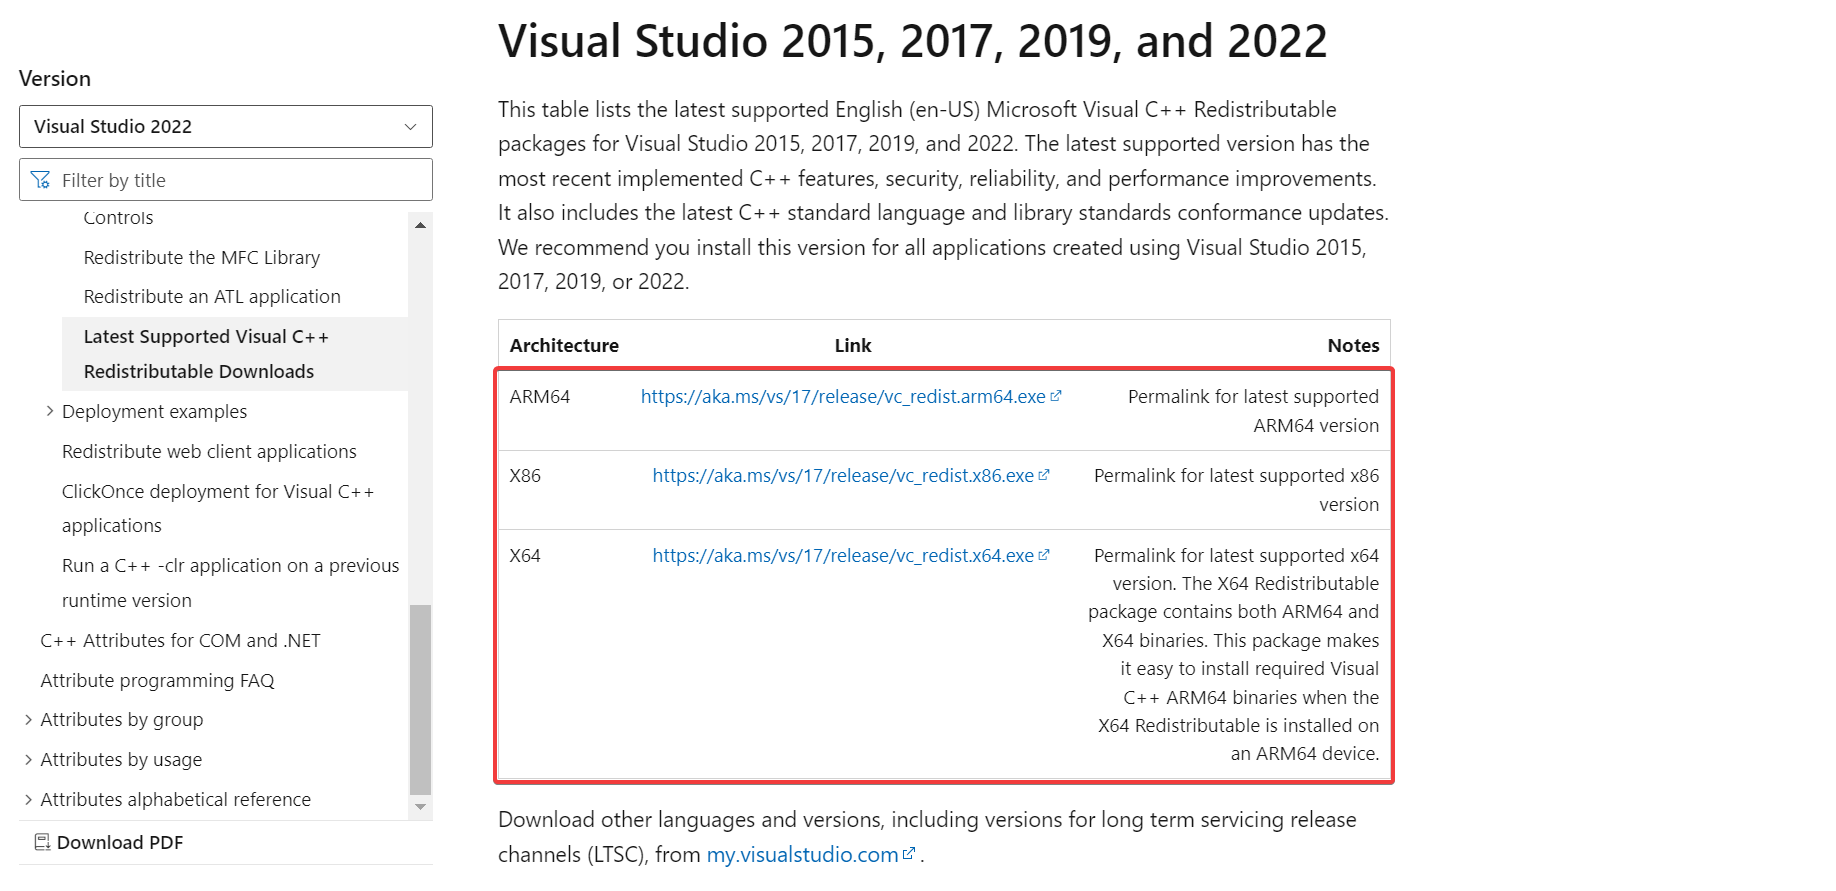Click external link icon after arm64 URL
Image resolution: width=1836 pixels, height=891 pixels.
[1056, 396]
